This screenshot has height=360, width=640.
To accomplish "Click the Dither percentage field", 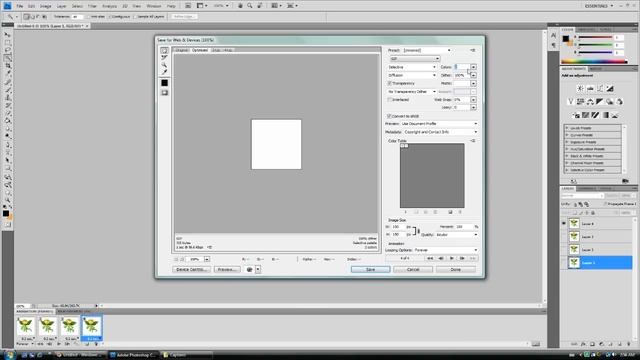I will [461, 75].
